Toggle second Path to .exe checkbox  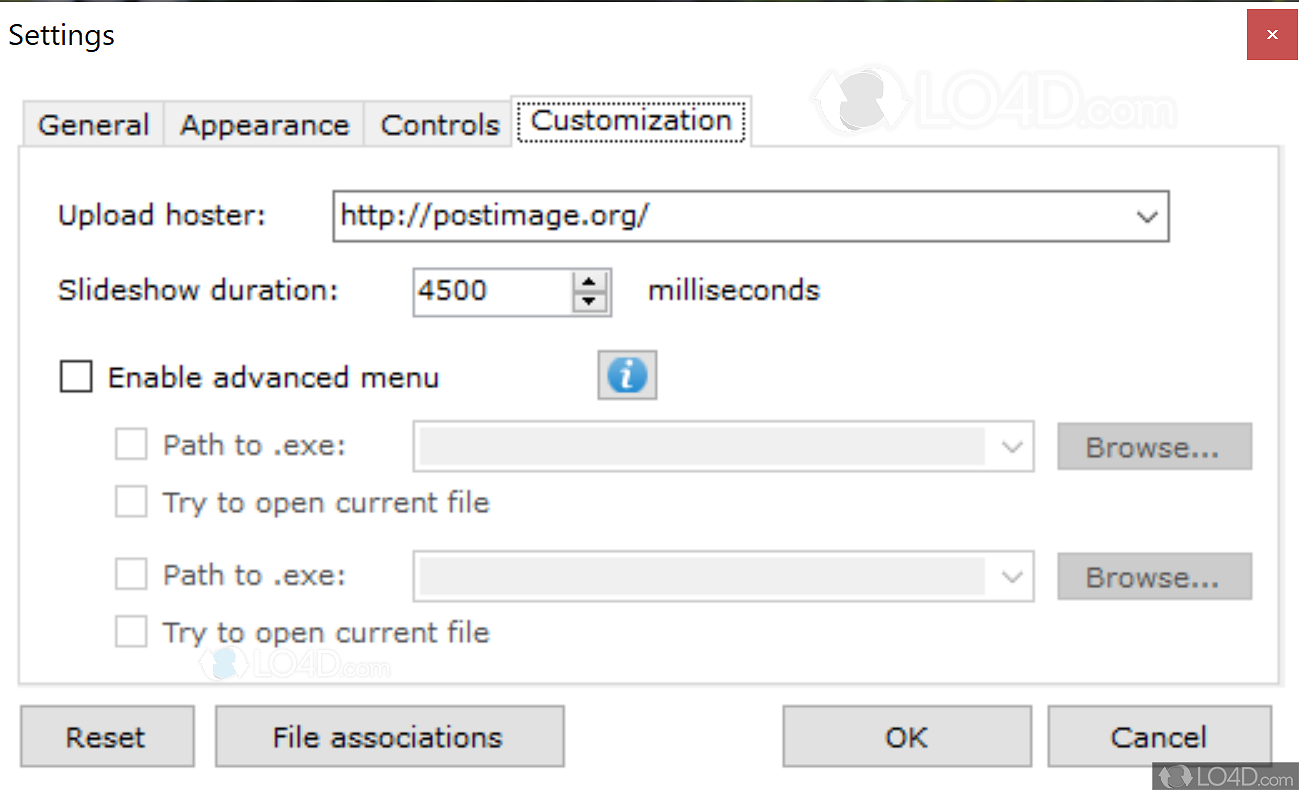pyautogui.click(x=131, y=575)
